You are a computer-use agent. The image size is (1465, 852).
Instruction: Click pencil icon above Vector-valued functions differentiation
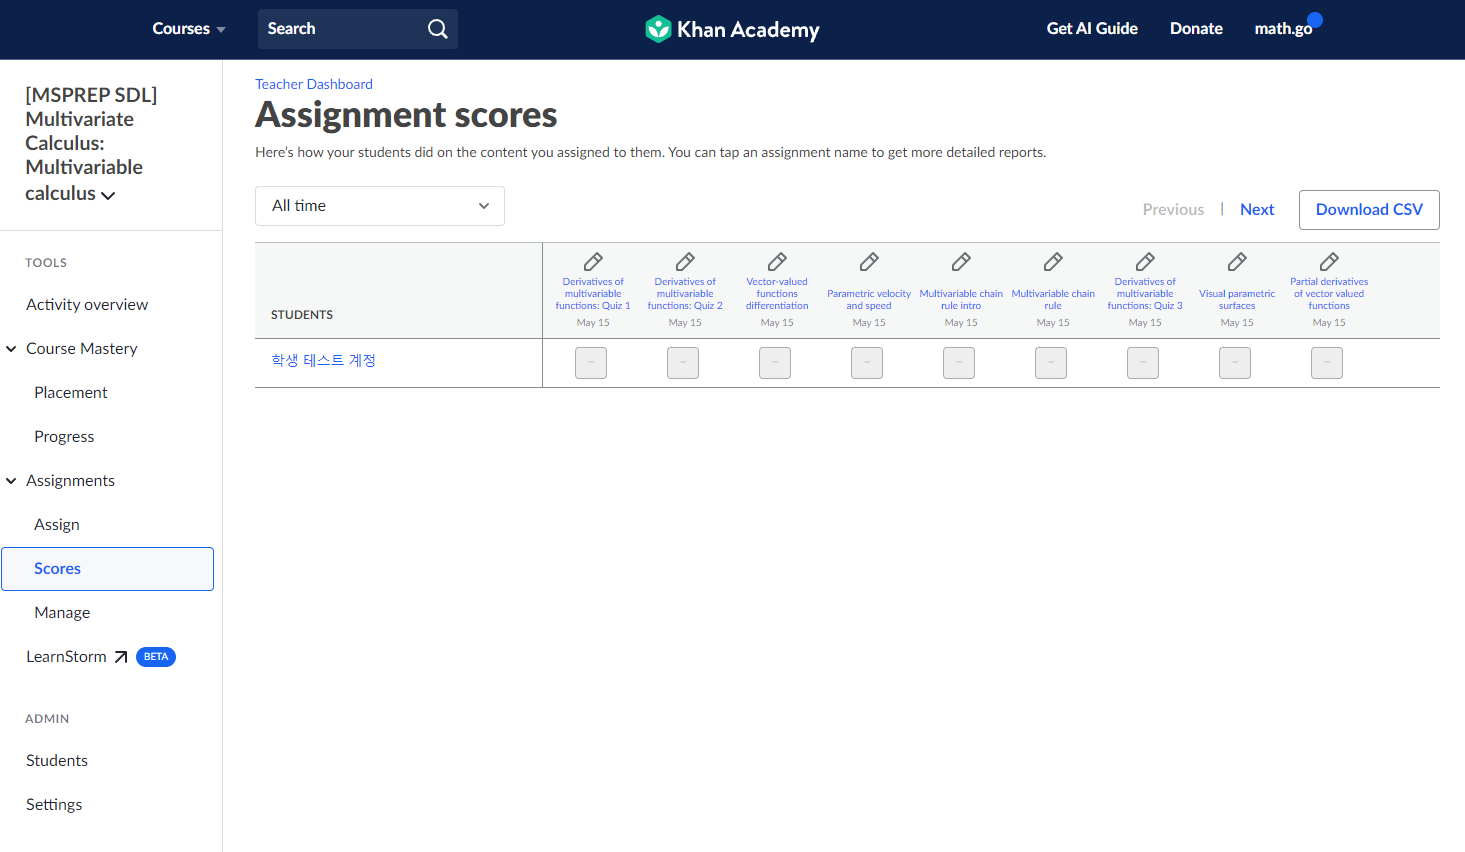point(777,262)
